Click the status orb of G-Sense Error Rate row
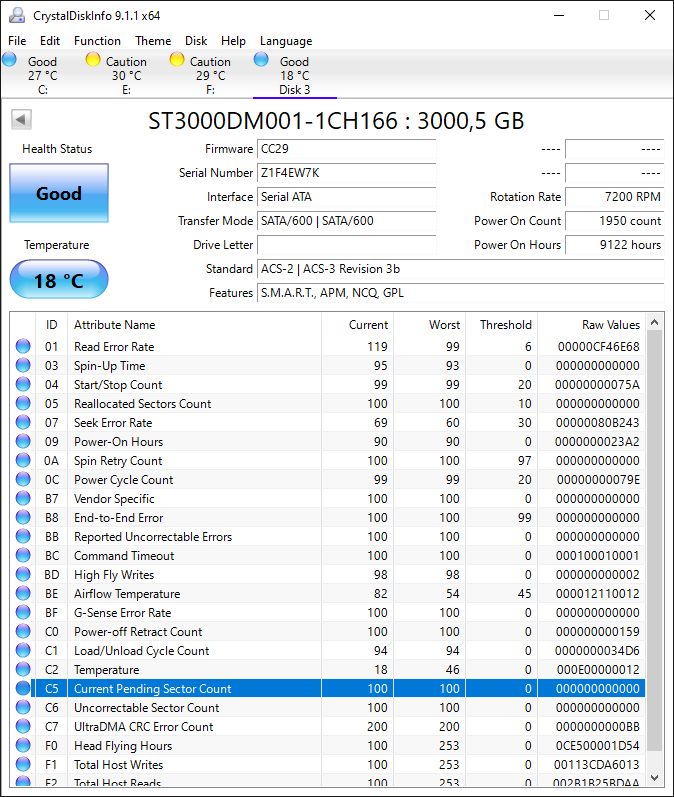Image resolution: width=674 pixels, height=797 pixels. (x=23, y=612)
